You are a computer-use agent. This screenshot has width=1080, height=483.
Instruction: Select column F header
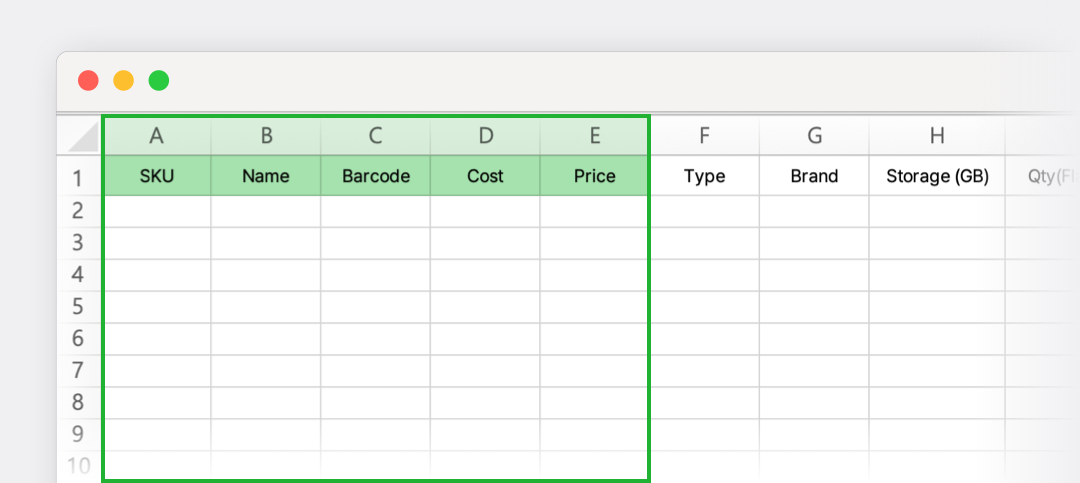coord(705,136)
